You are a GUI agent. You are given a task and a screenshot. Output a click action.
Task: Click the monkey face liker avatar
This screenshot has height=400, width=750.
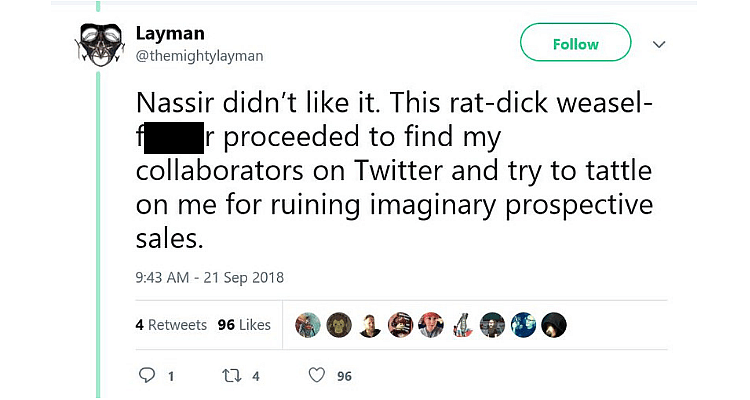[340, 325]
